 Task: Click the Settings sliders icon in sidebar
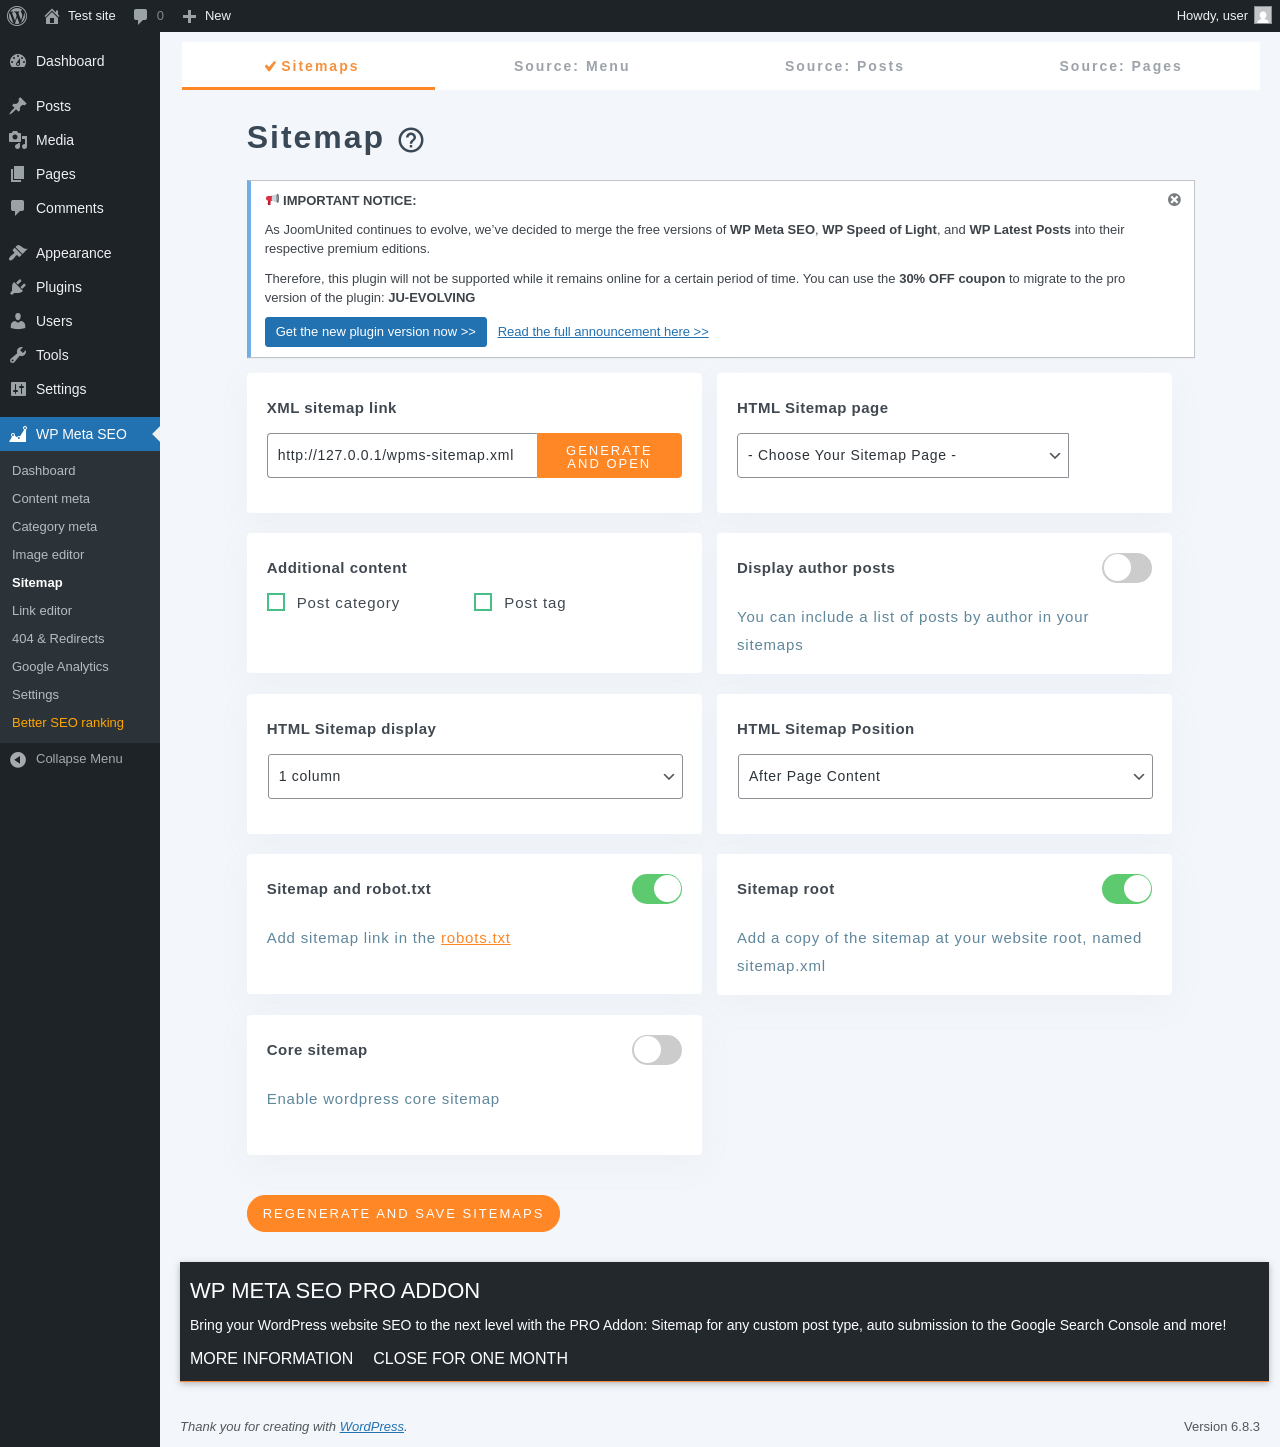[18, 389]
